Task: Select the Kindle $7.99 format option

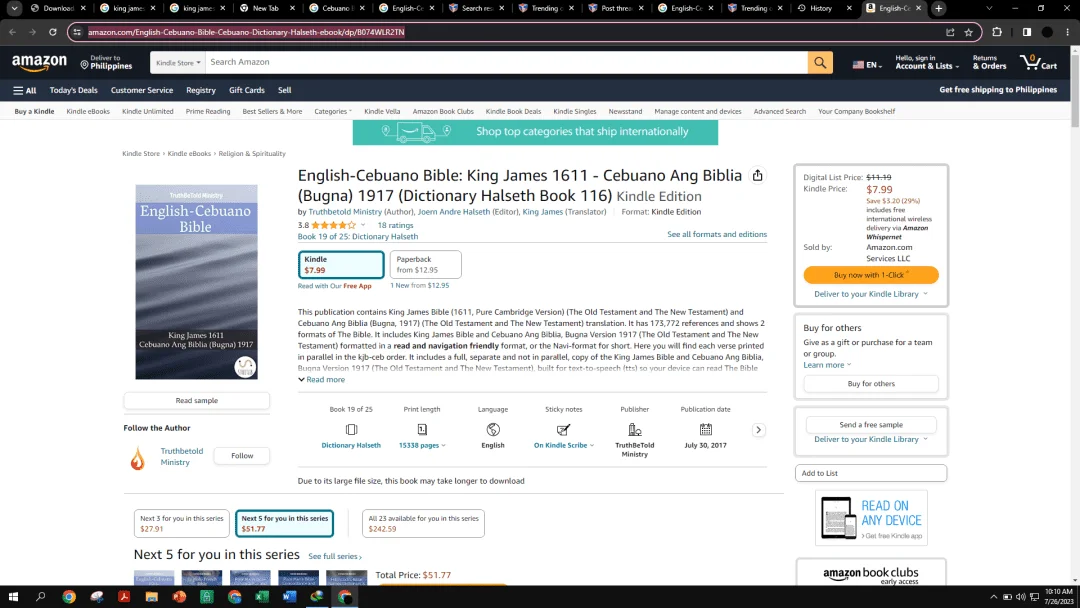Action: pos(341,264)
